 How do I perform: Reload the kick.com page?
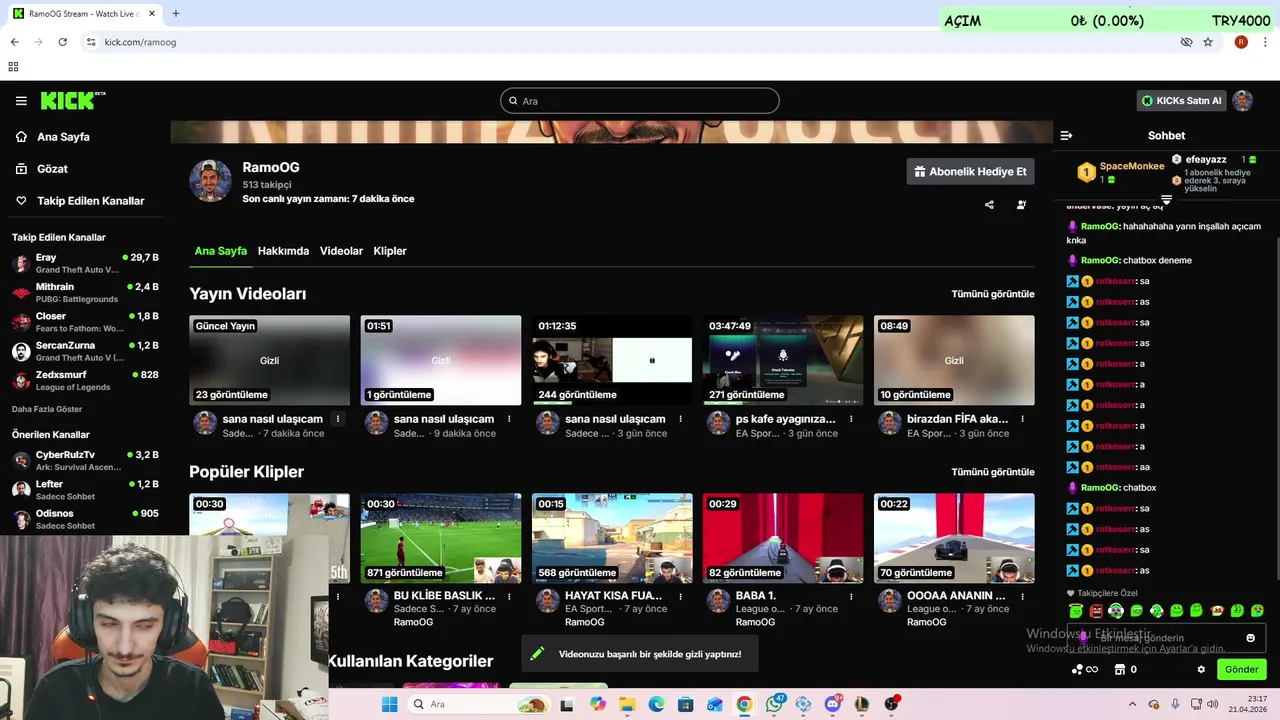(x=62, y=42)
